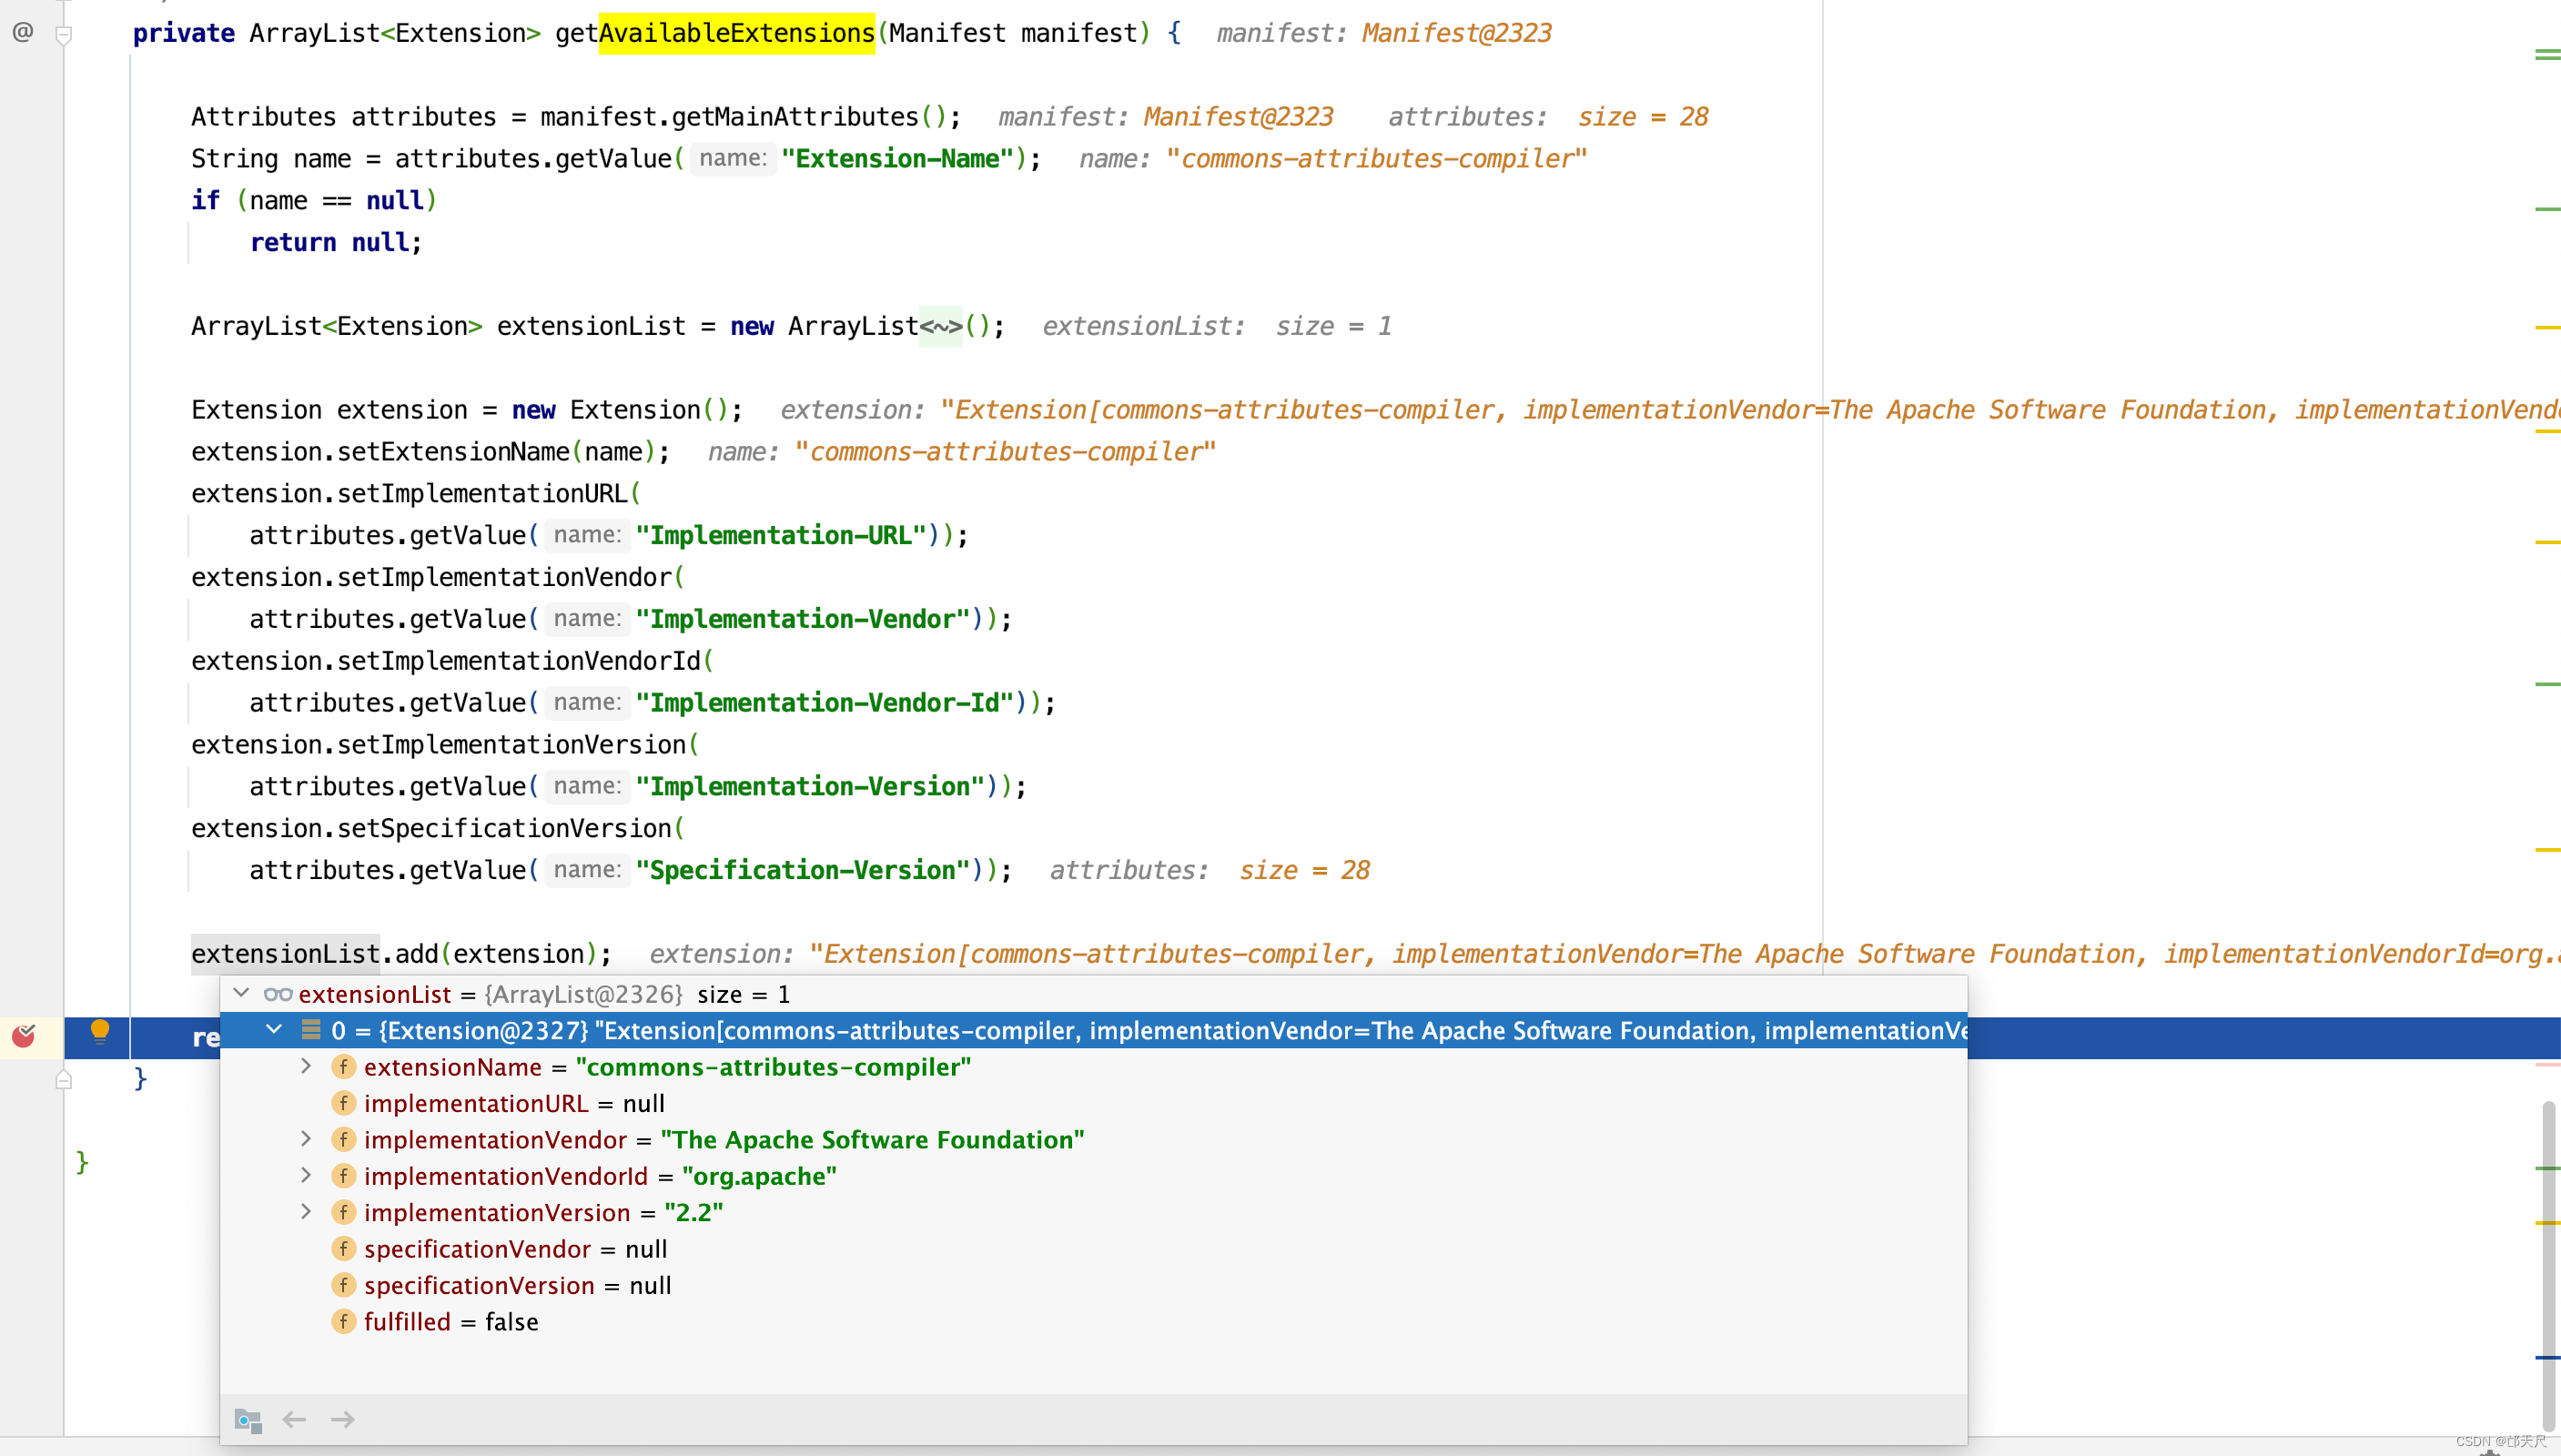Click the "Implementation-Version" string literal
2561x1456 pixels.
coord(810,787)
